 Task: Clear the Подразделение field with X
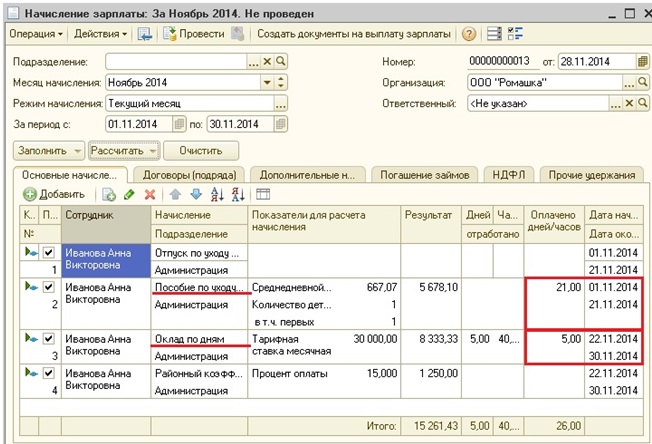267,62
